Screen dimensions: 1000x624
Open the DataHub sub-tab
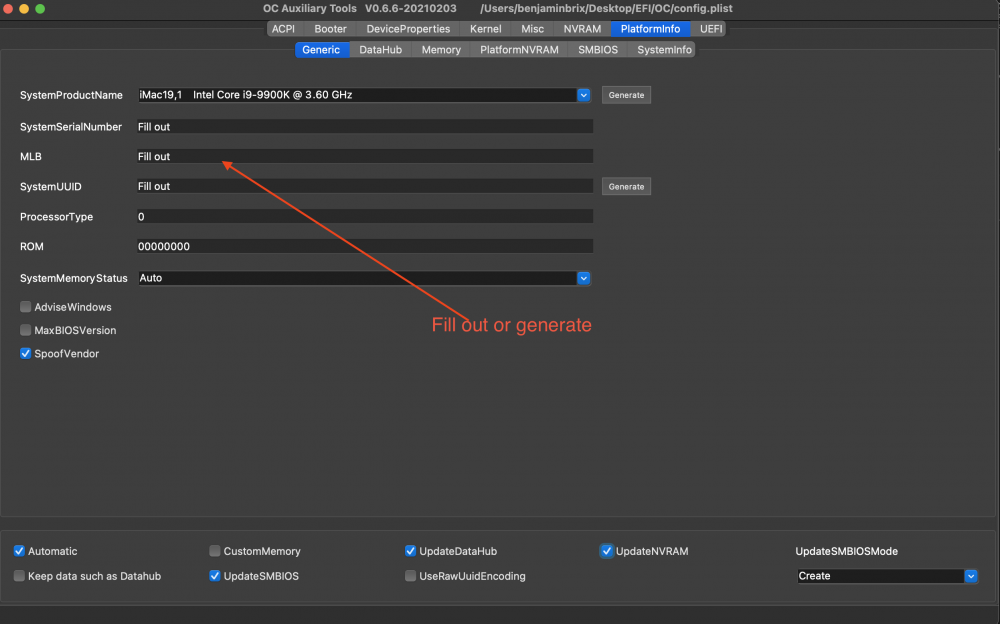(x=381, y=50)
